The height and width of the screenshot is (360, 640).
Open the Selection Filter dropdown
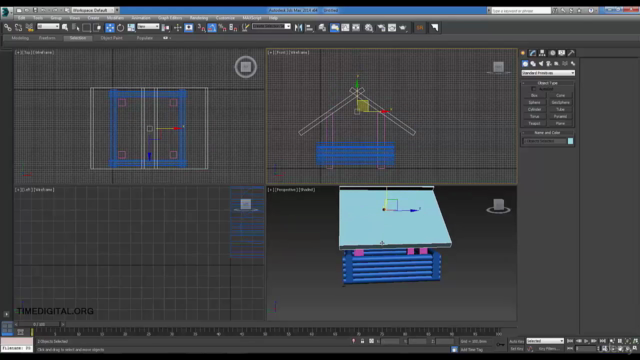pos(48,27)
